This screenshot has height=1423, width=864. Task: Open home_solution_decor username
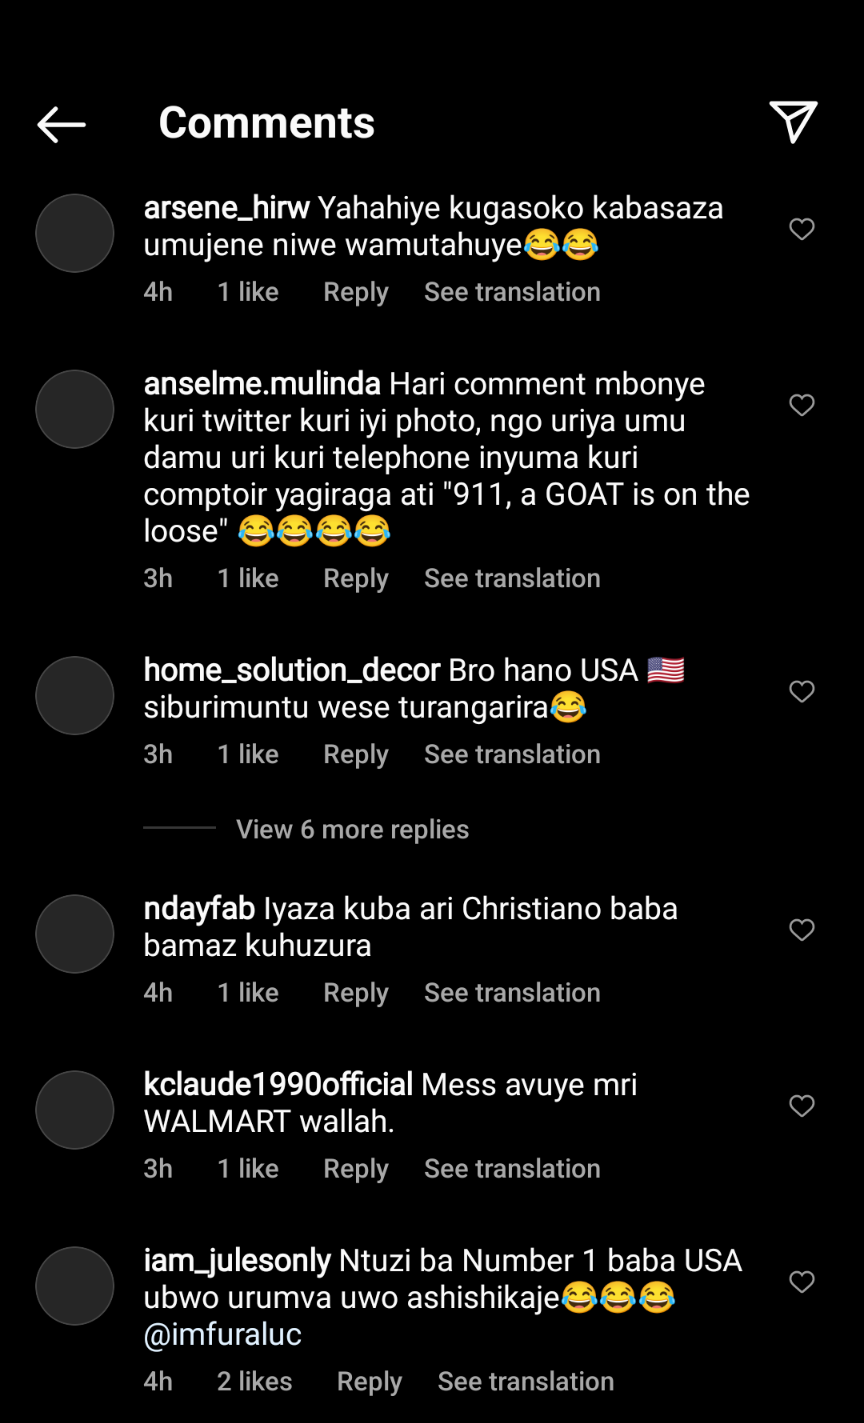[292, 670]
